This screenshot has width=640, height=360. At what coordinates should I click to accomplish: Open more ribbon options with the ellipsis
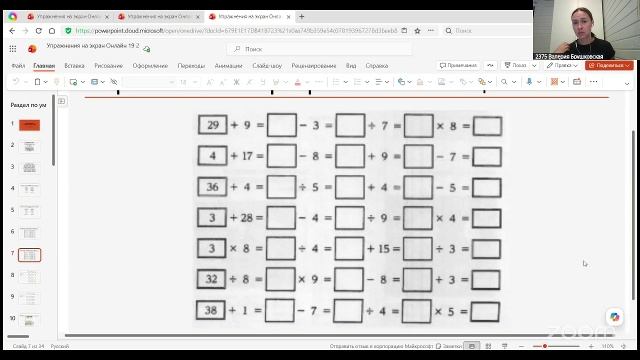point(594,82)
